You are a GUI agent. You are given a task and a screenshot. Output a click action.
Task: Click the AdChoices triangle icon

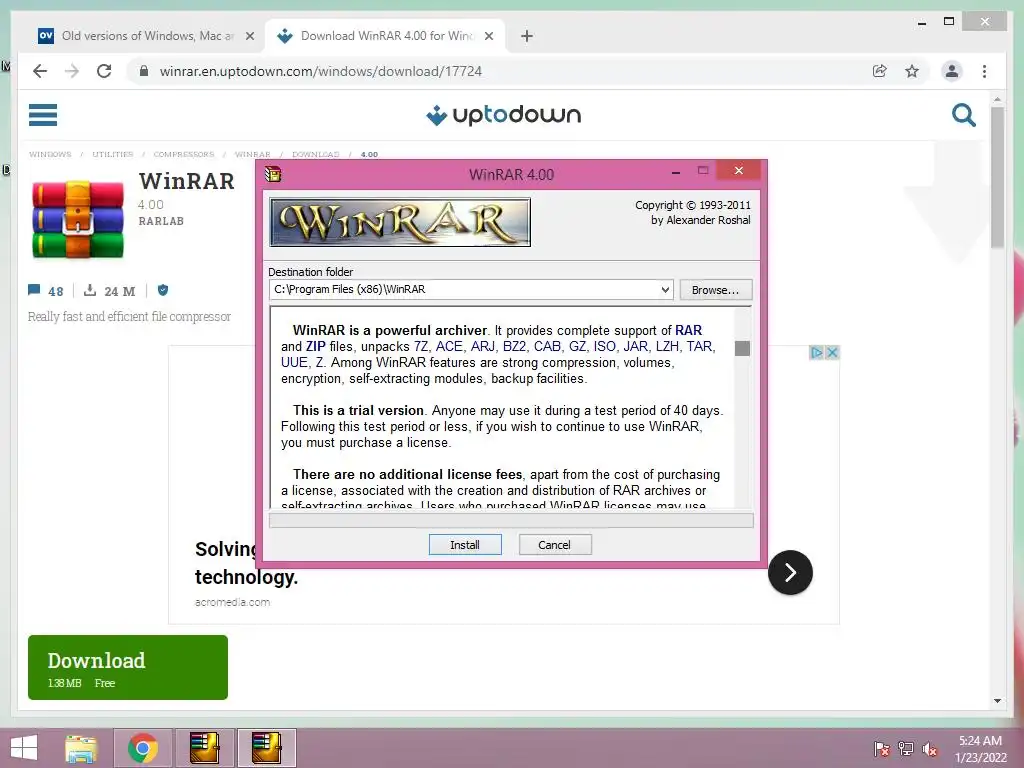point(816,353)
